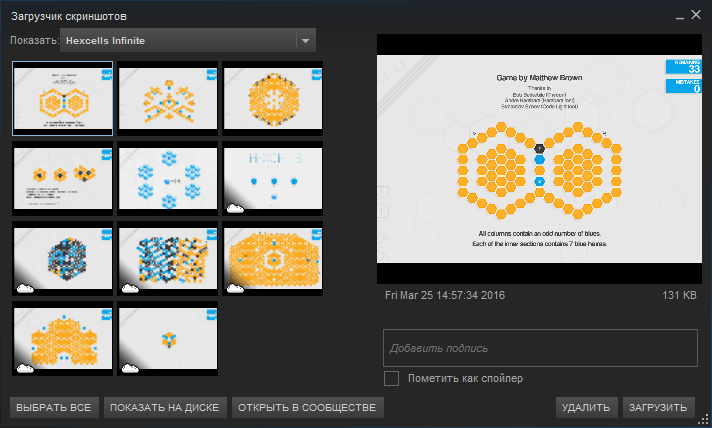
Task: Click cloud icon on full orange grid thumbnail
Action: (x=235, y=288)
